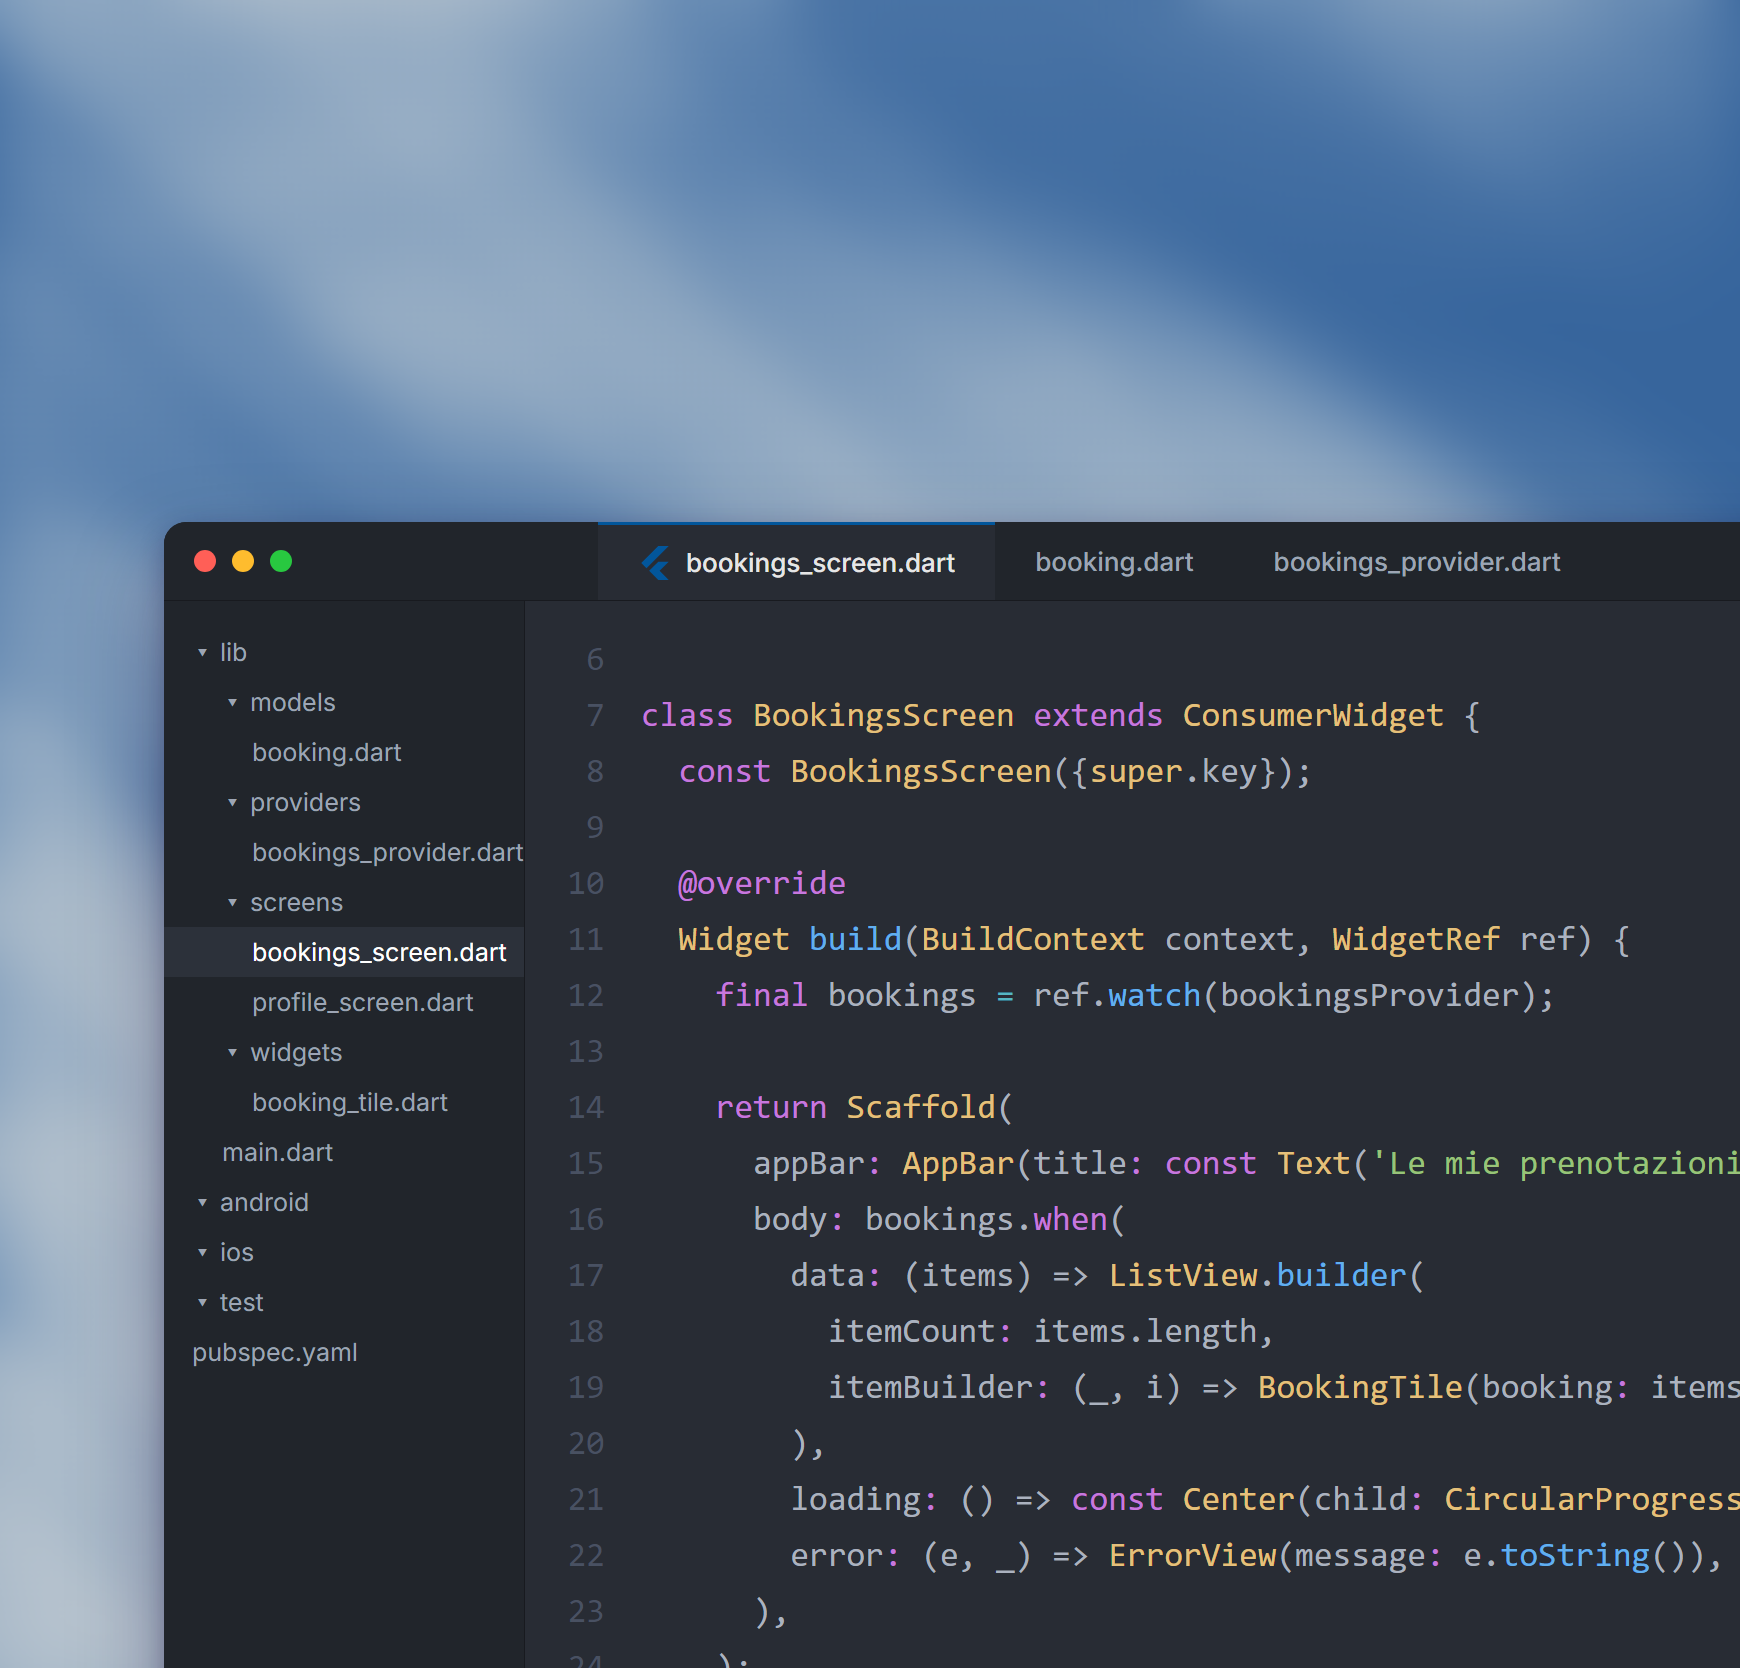This screenshot has width=1740, height=1668.
Task: Click the red close window button
Action: click(x=205, y=561)
